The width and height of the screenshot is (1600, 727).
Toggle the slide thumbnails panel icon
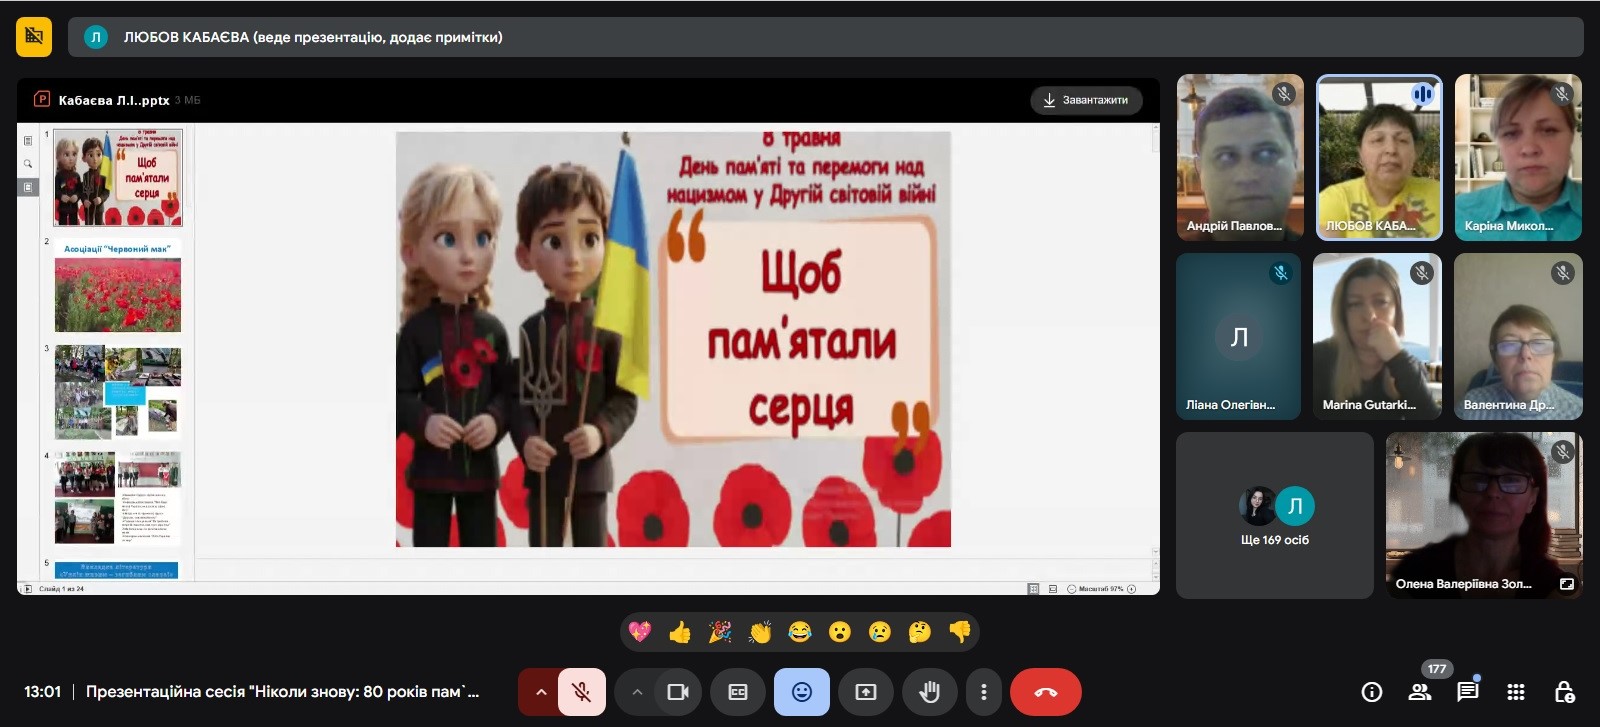click(x=28, y=187)
